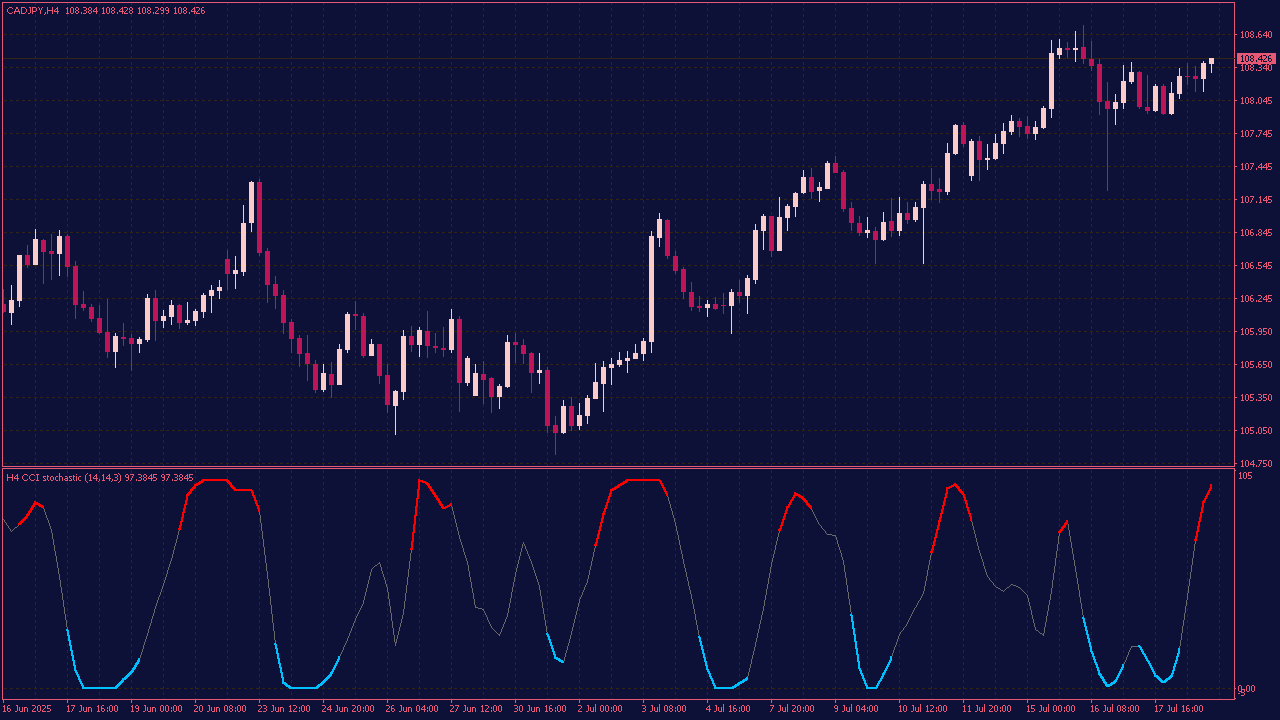Click the 0.00 level on indicator scale
Image resolution: width=1280 pixels, height=720 pixels.
coord(1247,689)
